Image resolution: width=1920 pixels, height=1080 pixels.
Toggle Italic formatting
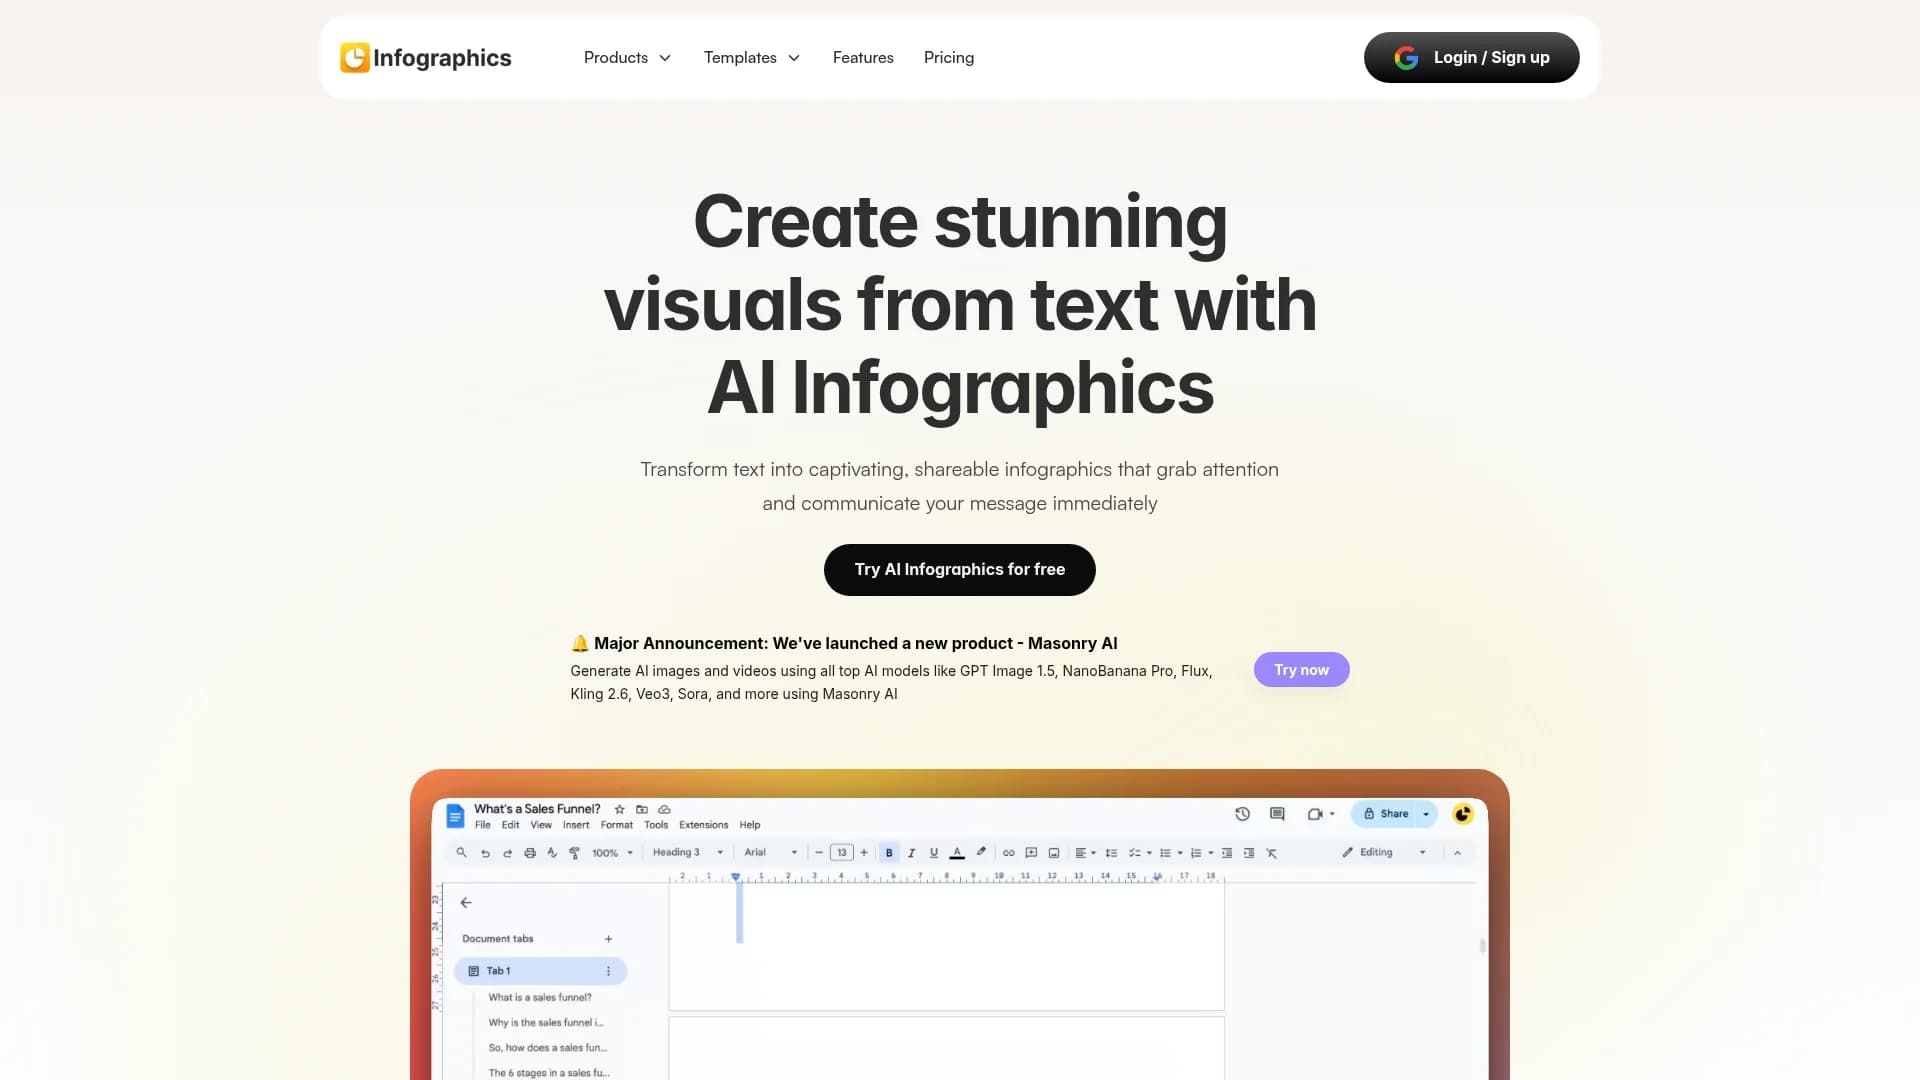tap(911, 853)
